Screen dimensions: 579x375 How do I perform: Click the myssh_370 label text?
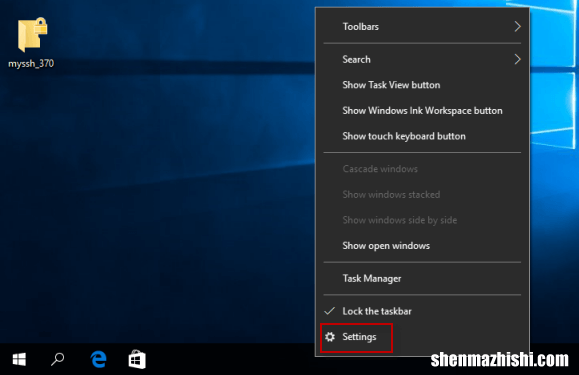[x=31, y=63]
